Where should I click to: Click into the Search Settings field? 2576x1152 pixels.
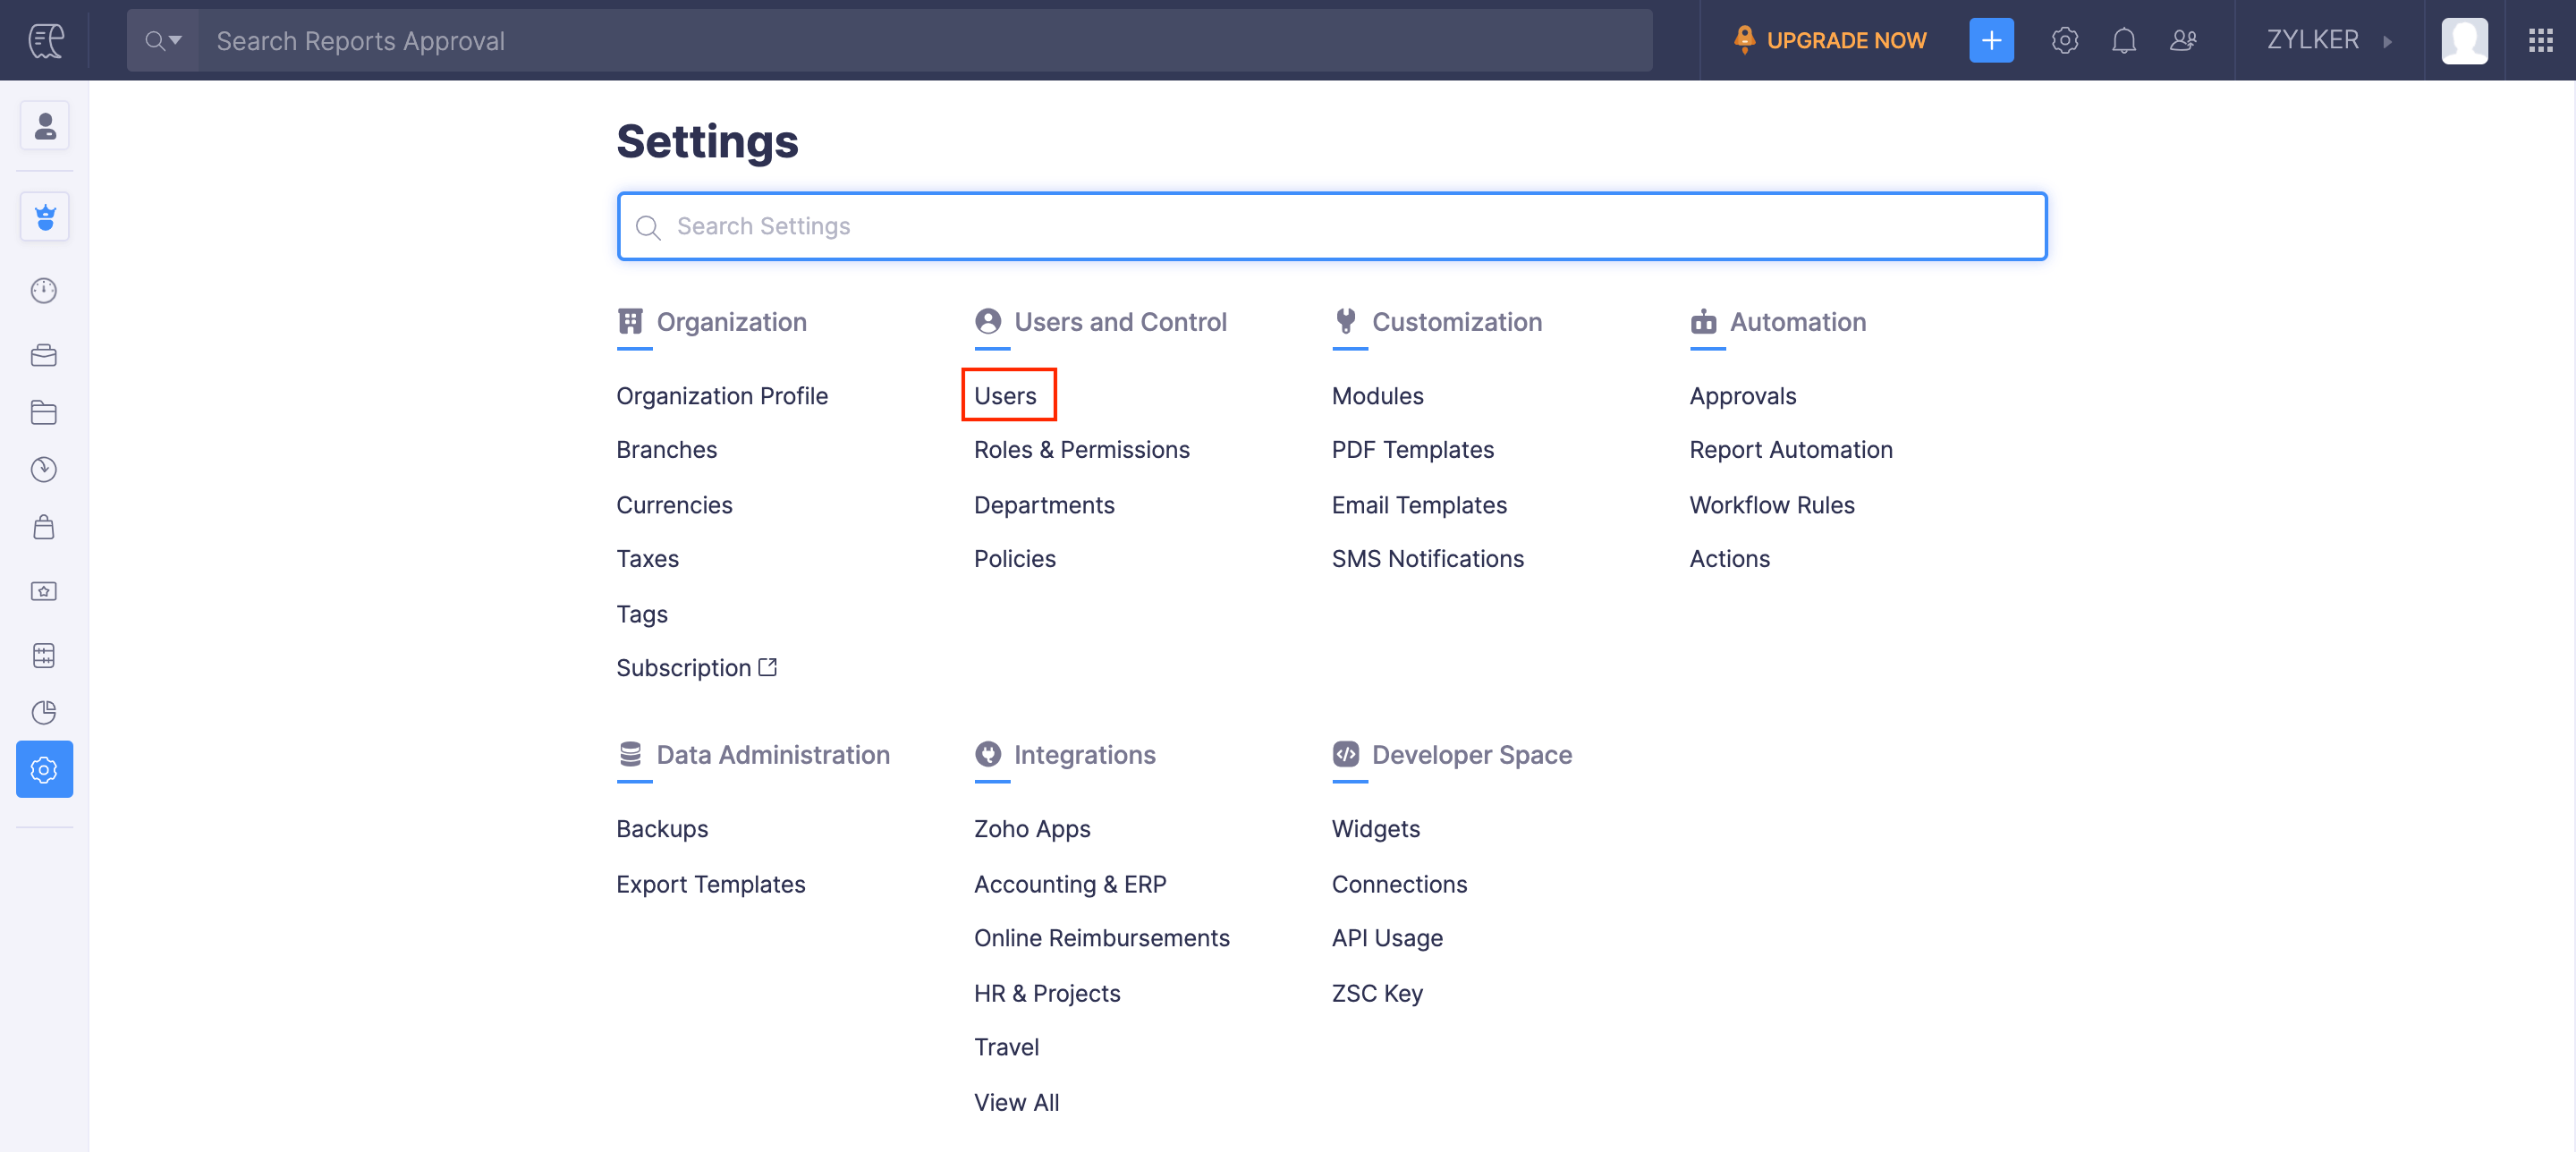(x=1330, y=227)
